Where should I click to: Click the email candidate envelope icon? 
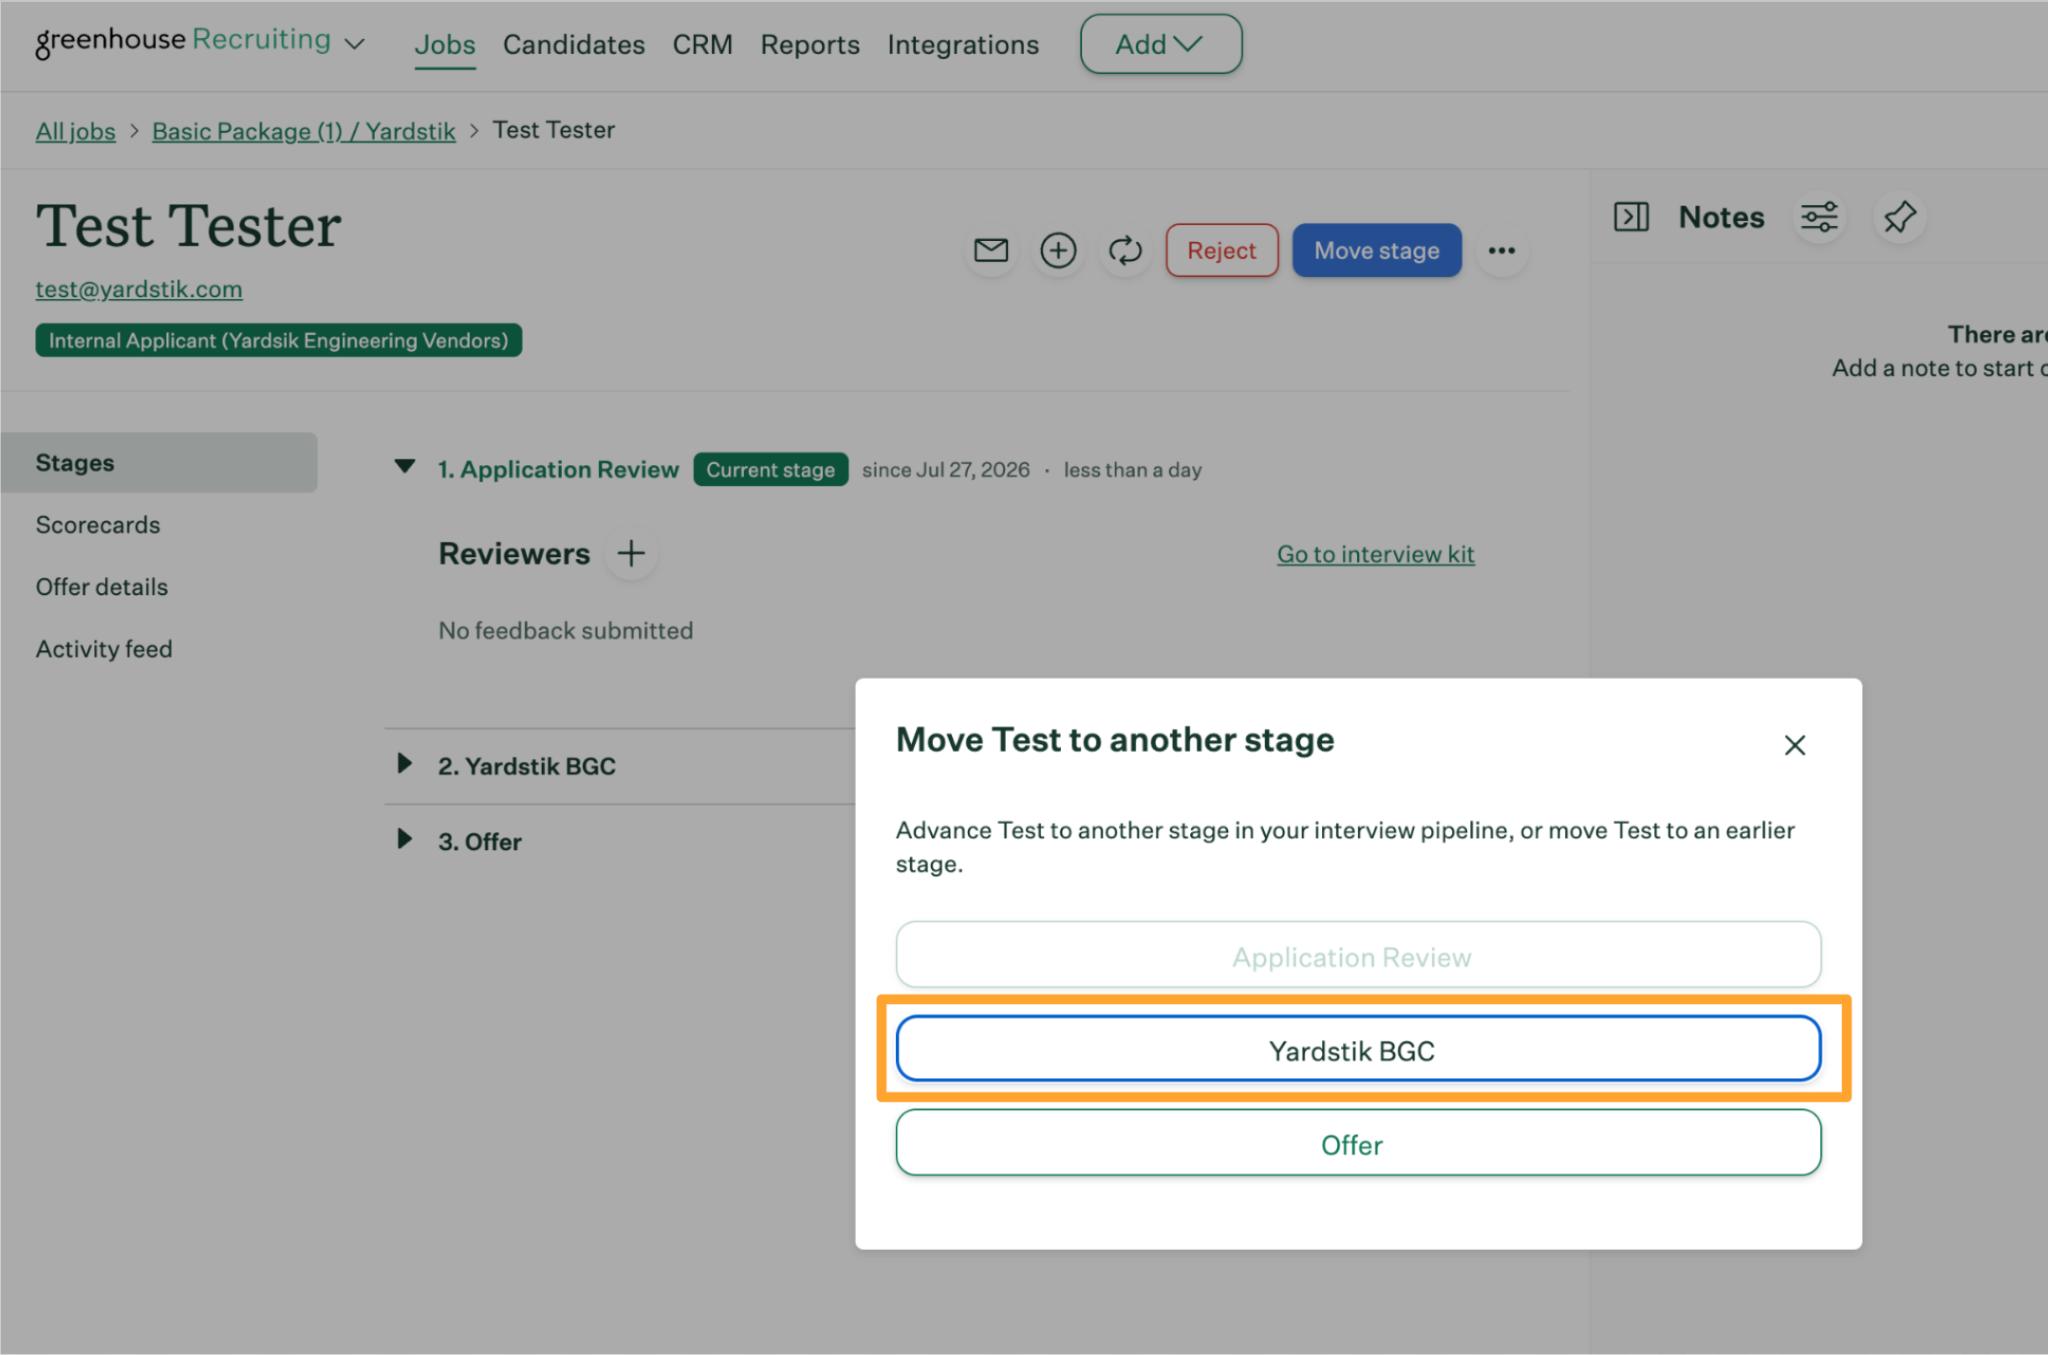coord(991,250)
